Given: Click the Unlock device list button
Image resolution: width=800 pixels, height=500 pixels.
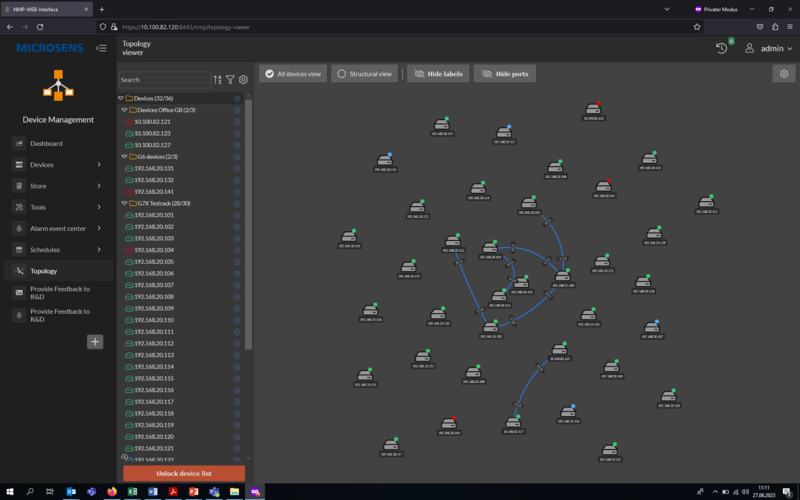Looking at the screenshot, I should 184,473.
